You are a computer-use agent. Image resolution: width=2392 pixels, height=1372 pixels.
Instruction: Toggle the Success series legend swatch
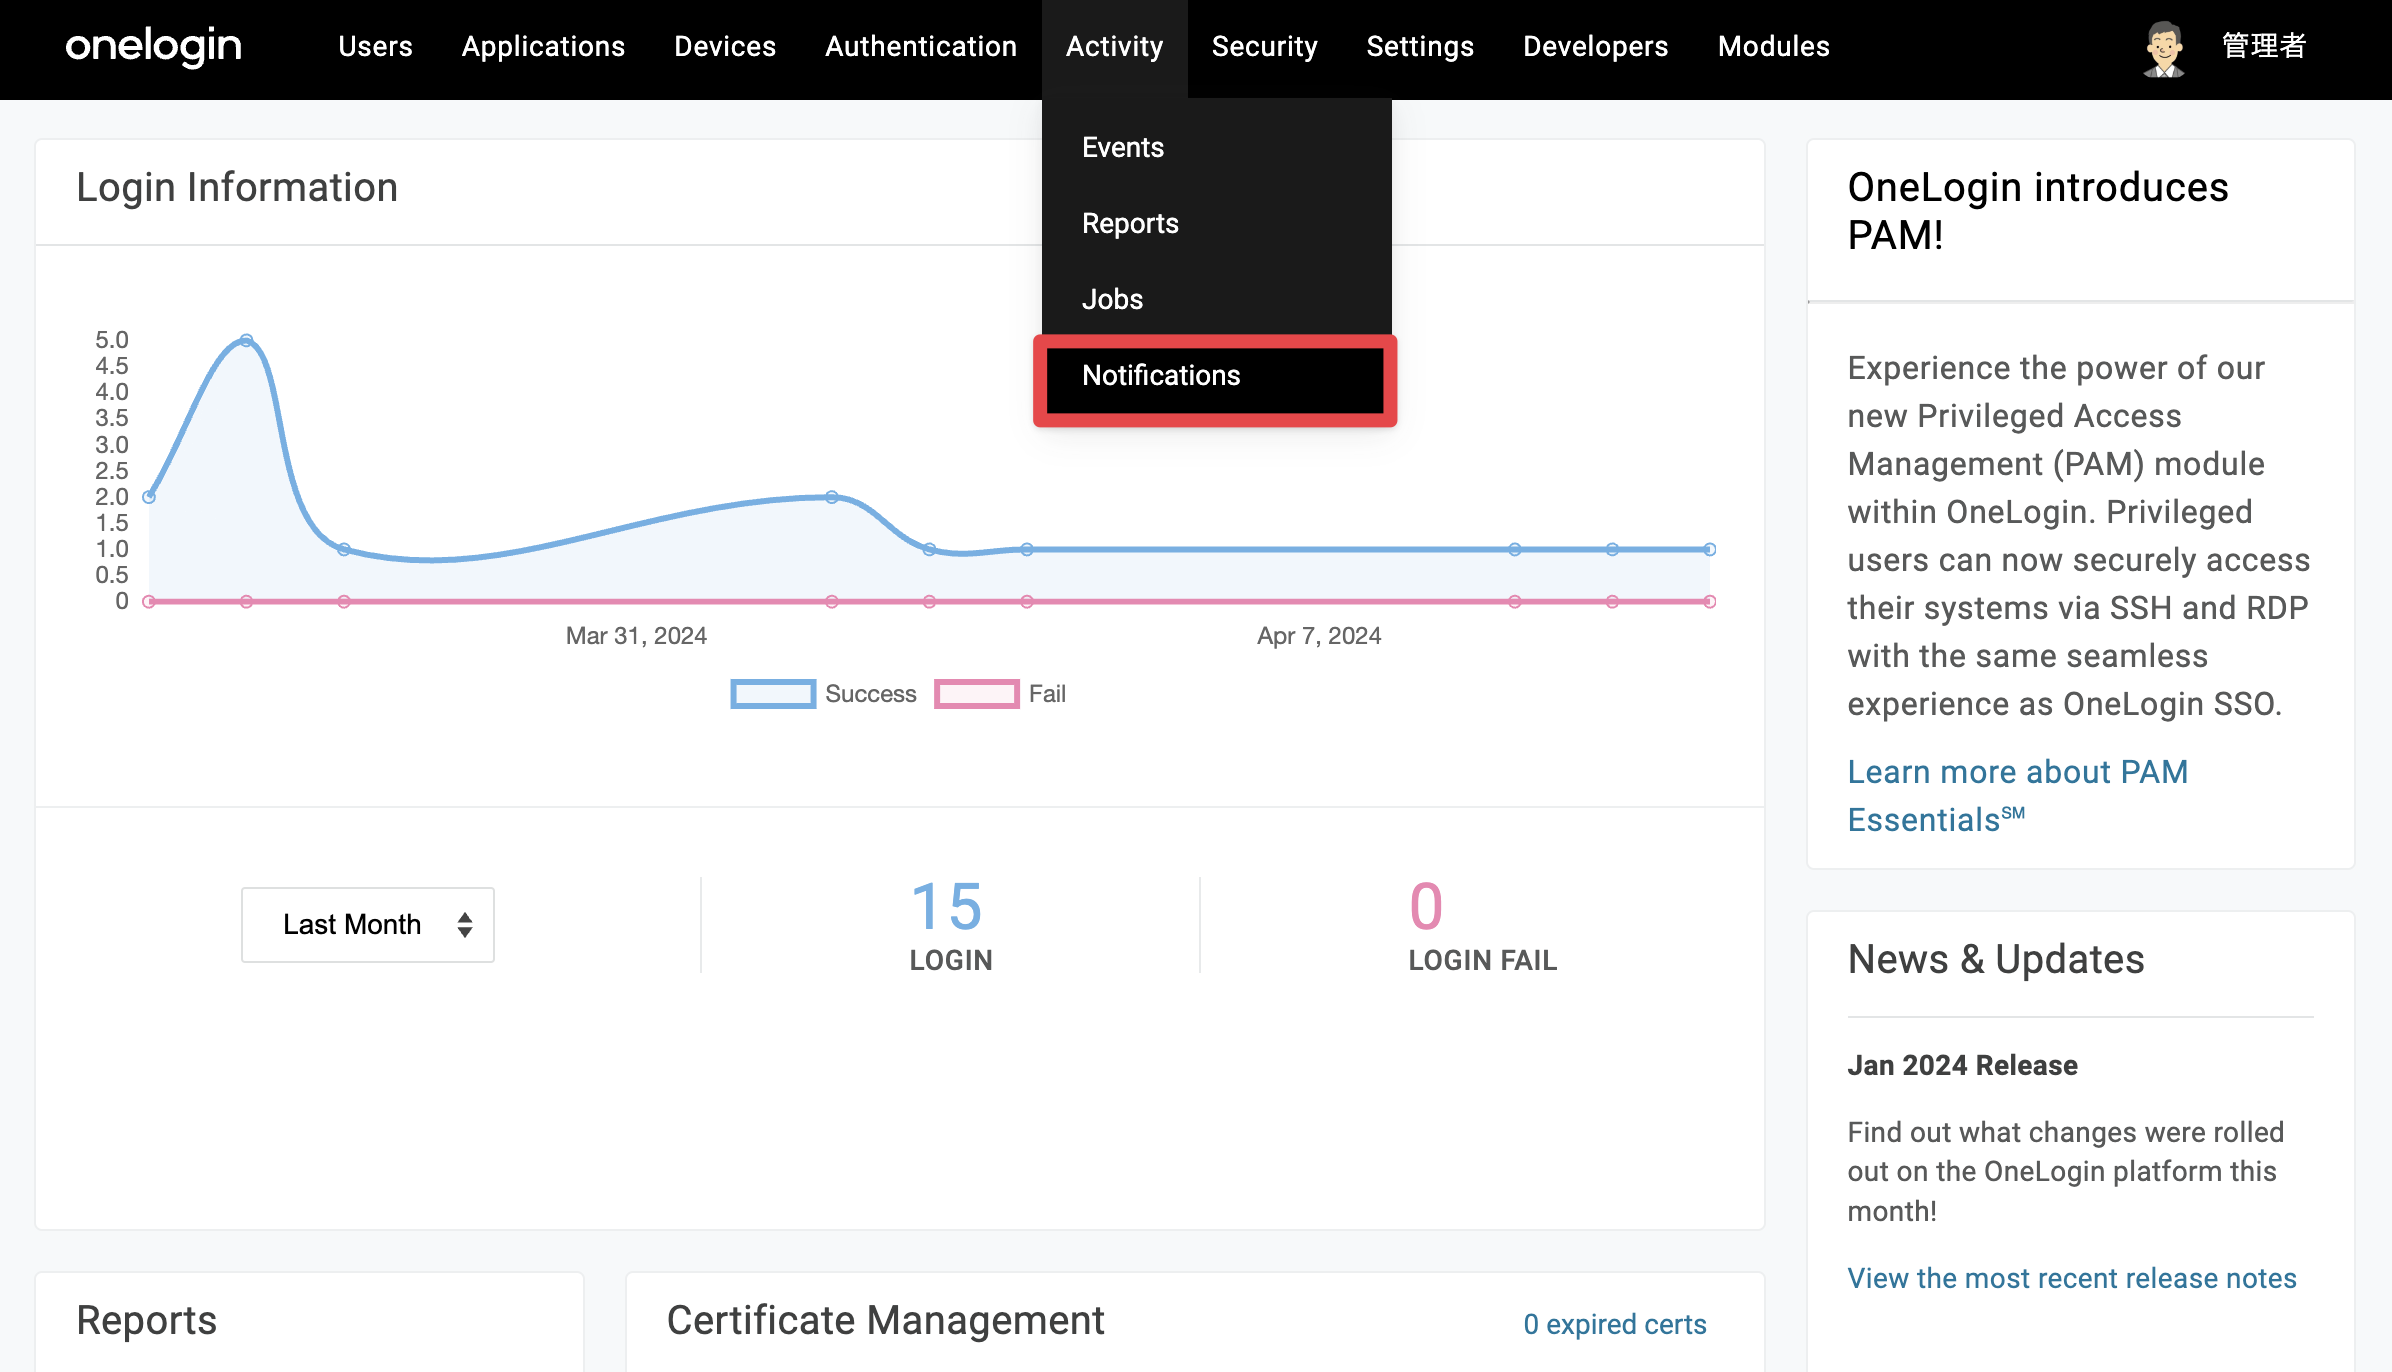(x=772, y=694)
